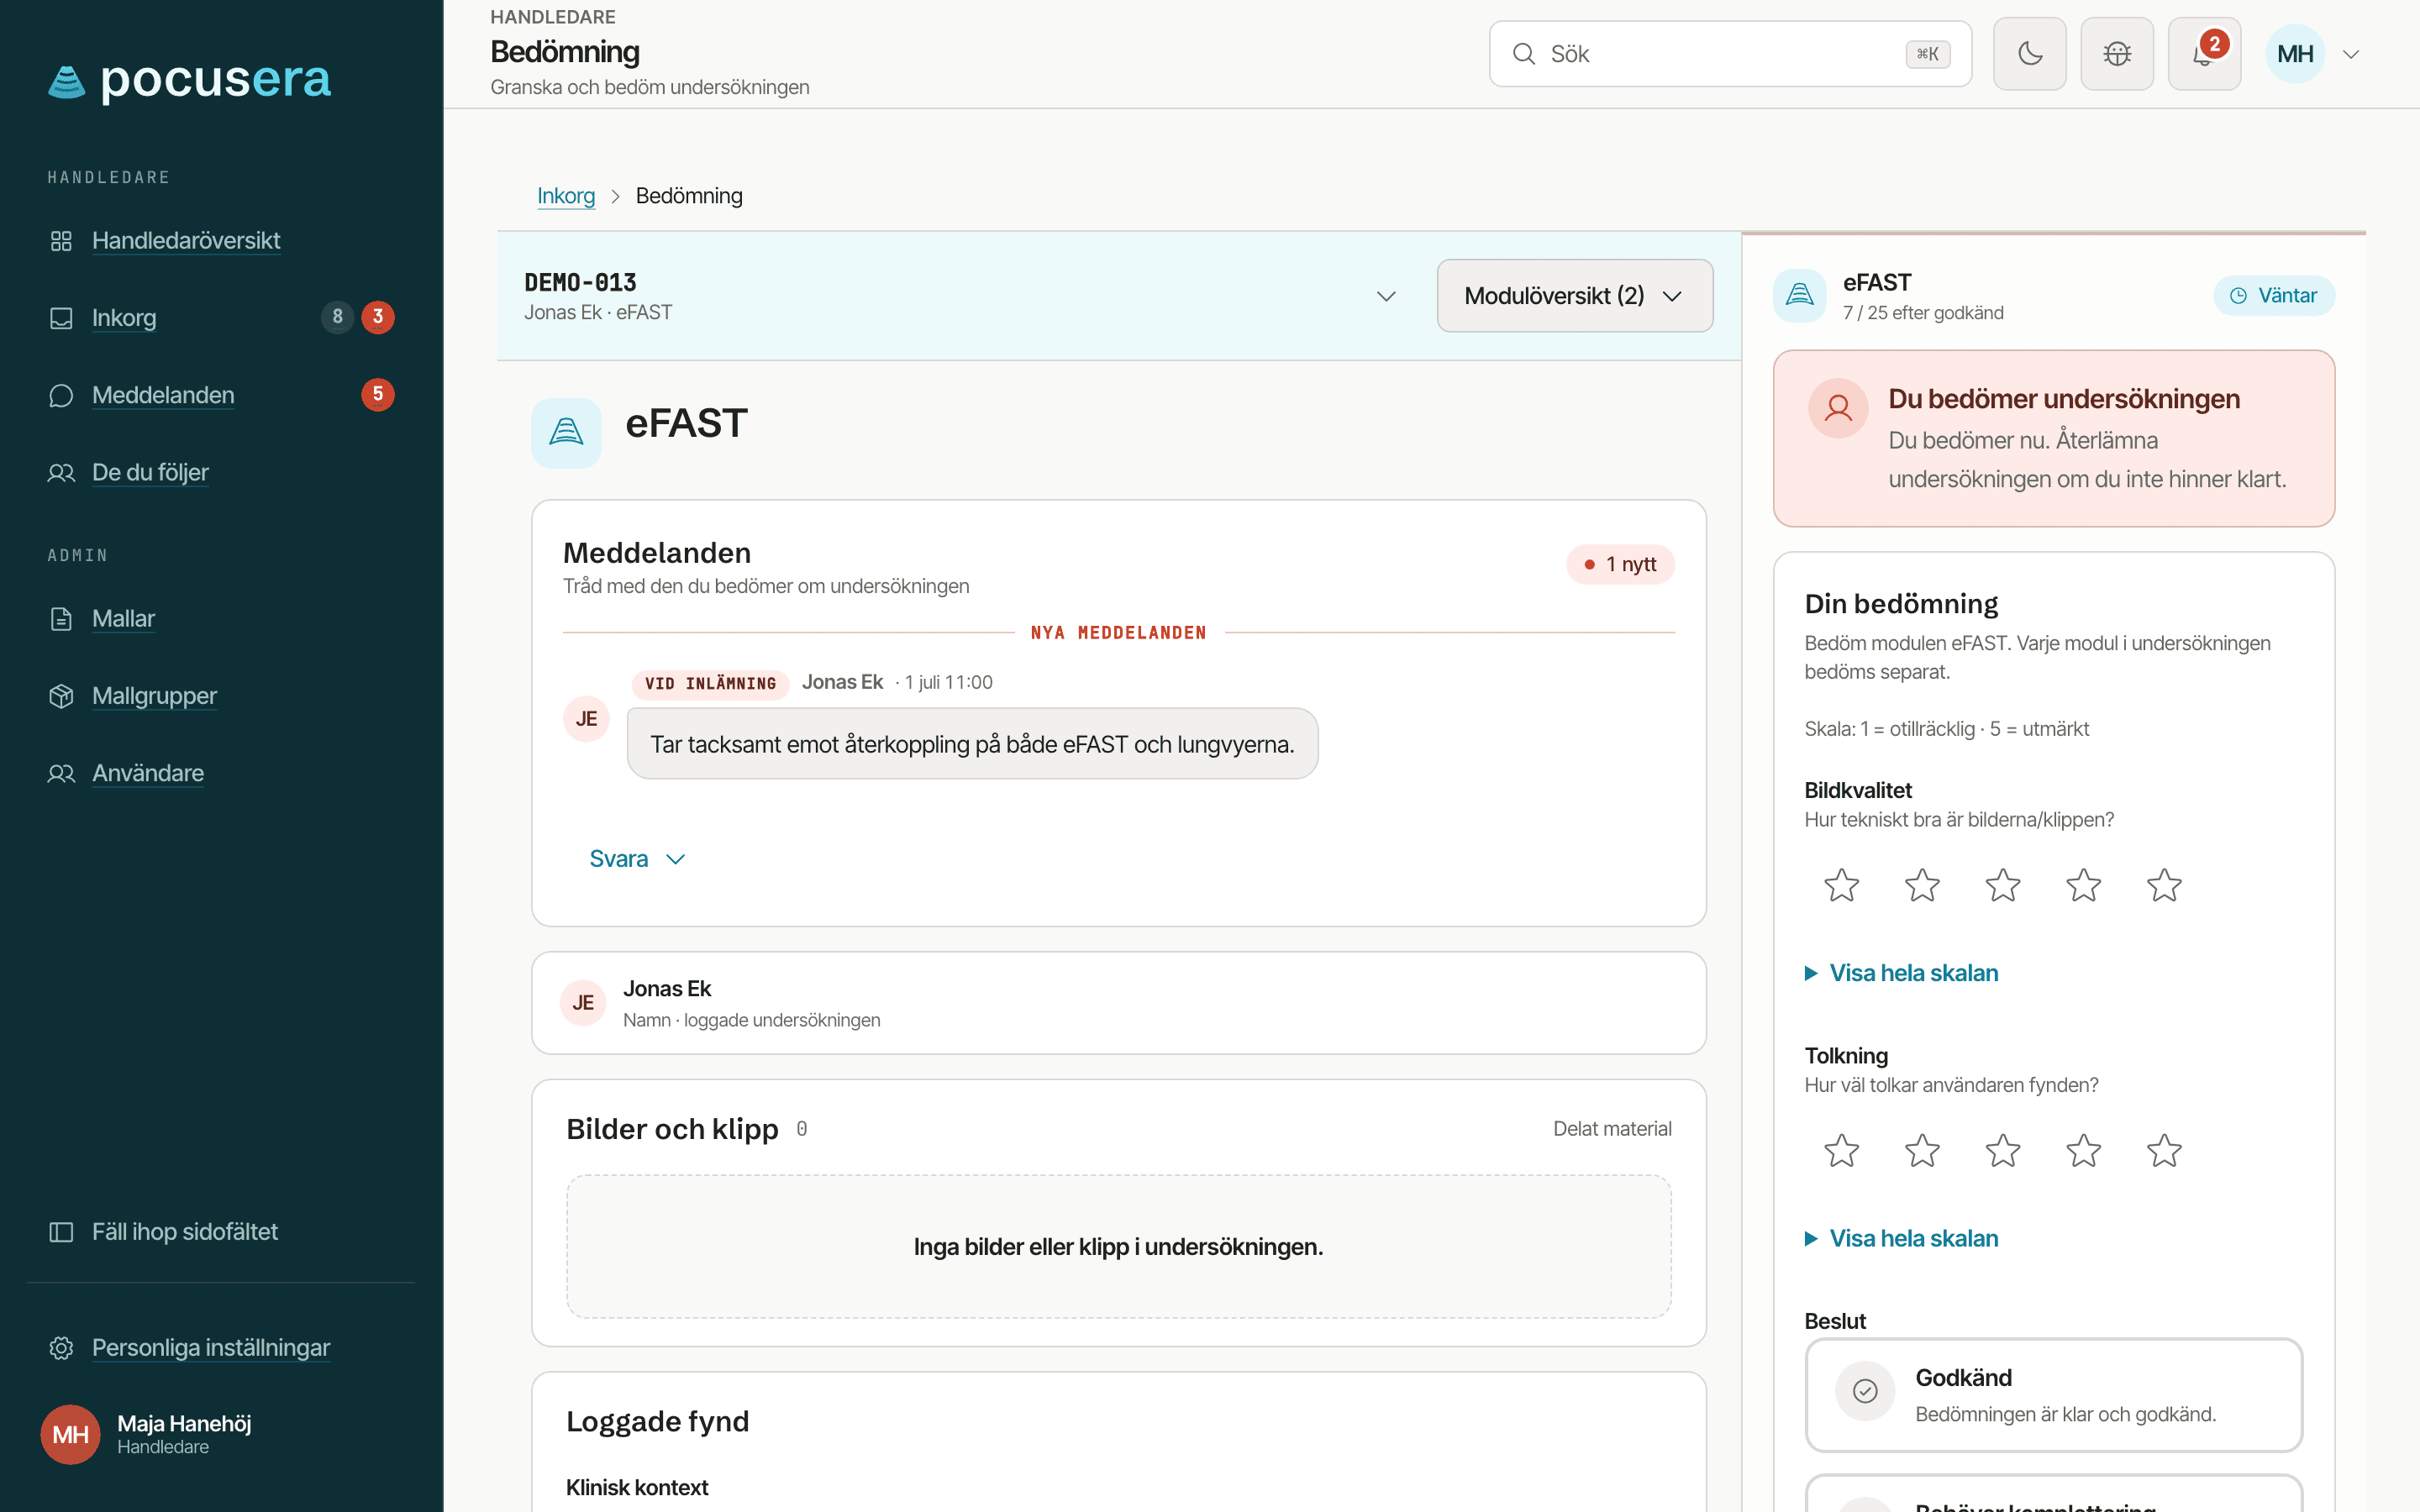
Task: Click Maja Hanehöj avatar in sidebar
Action: [70, 1435]
